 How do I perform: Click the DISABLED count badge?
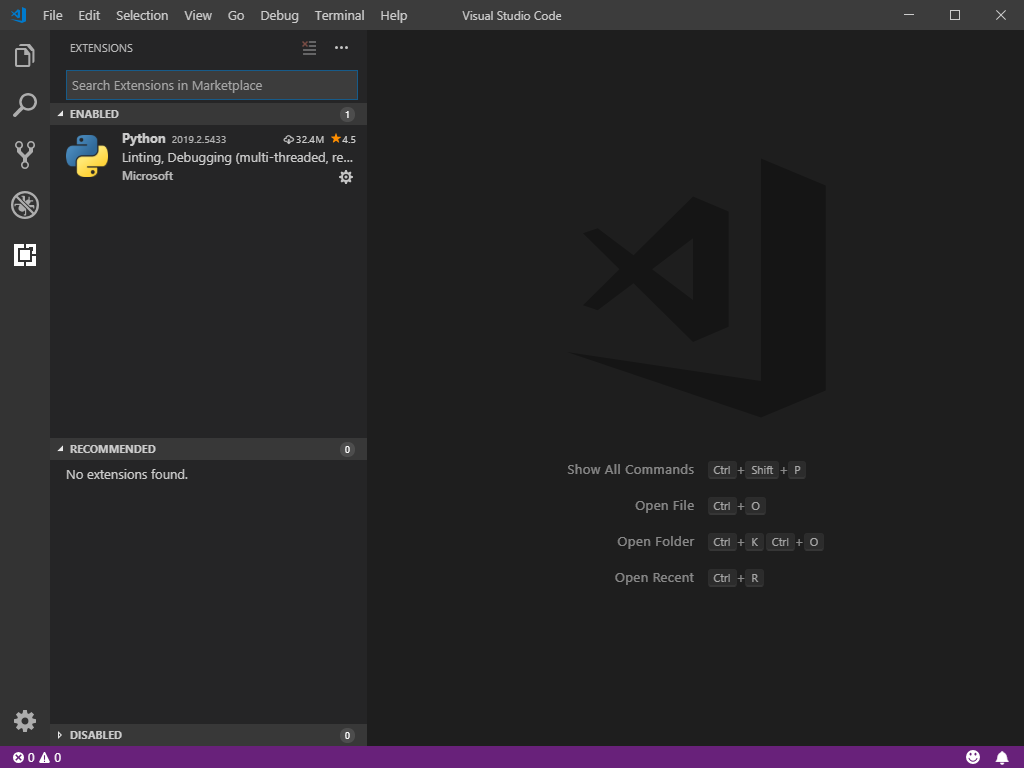(347, 735)
